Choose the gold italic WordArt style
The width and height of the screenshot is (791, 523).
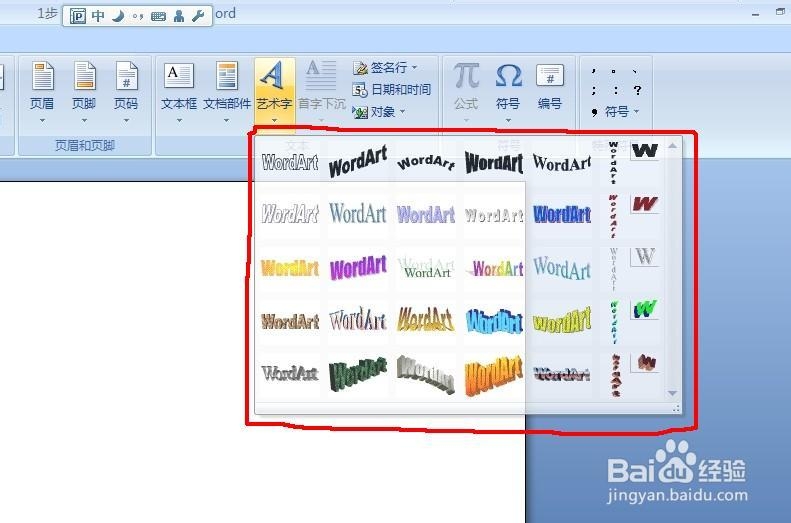click(x=426, y=320)
